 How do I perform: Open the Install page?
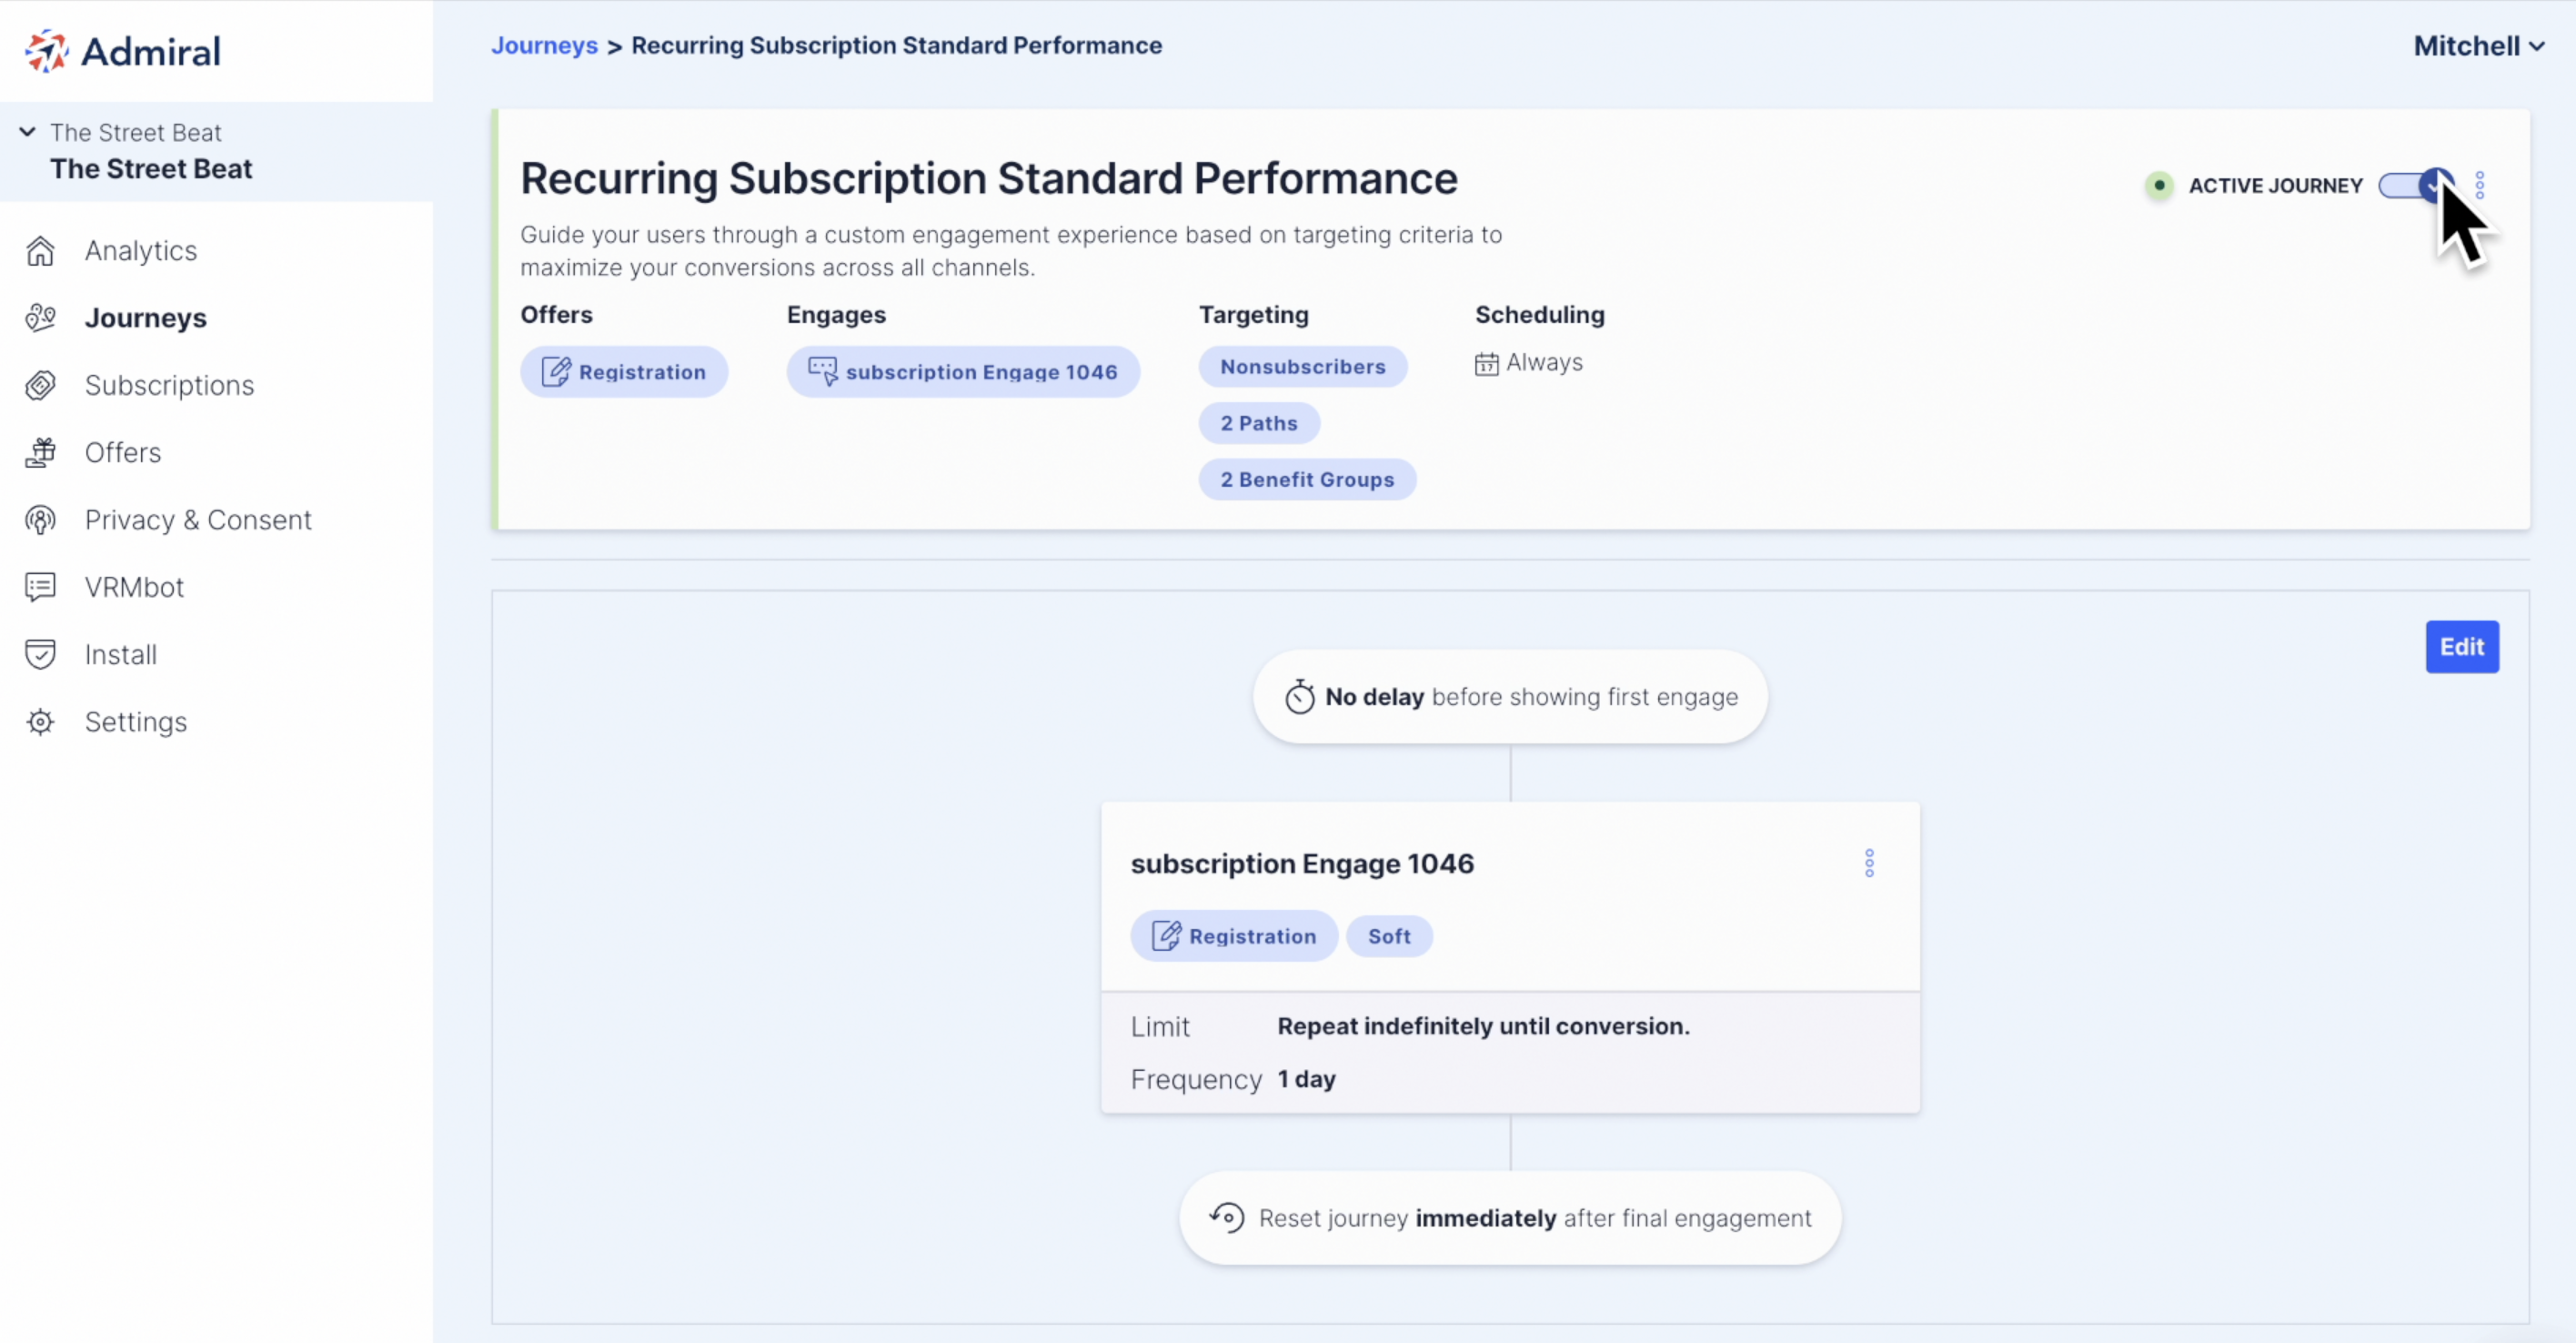click(121, 654)
